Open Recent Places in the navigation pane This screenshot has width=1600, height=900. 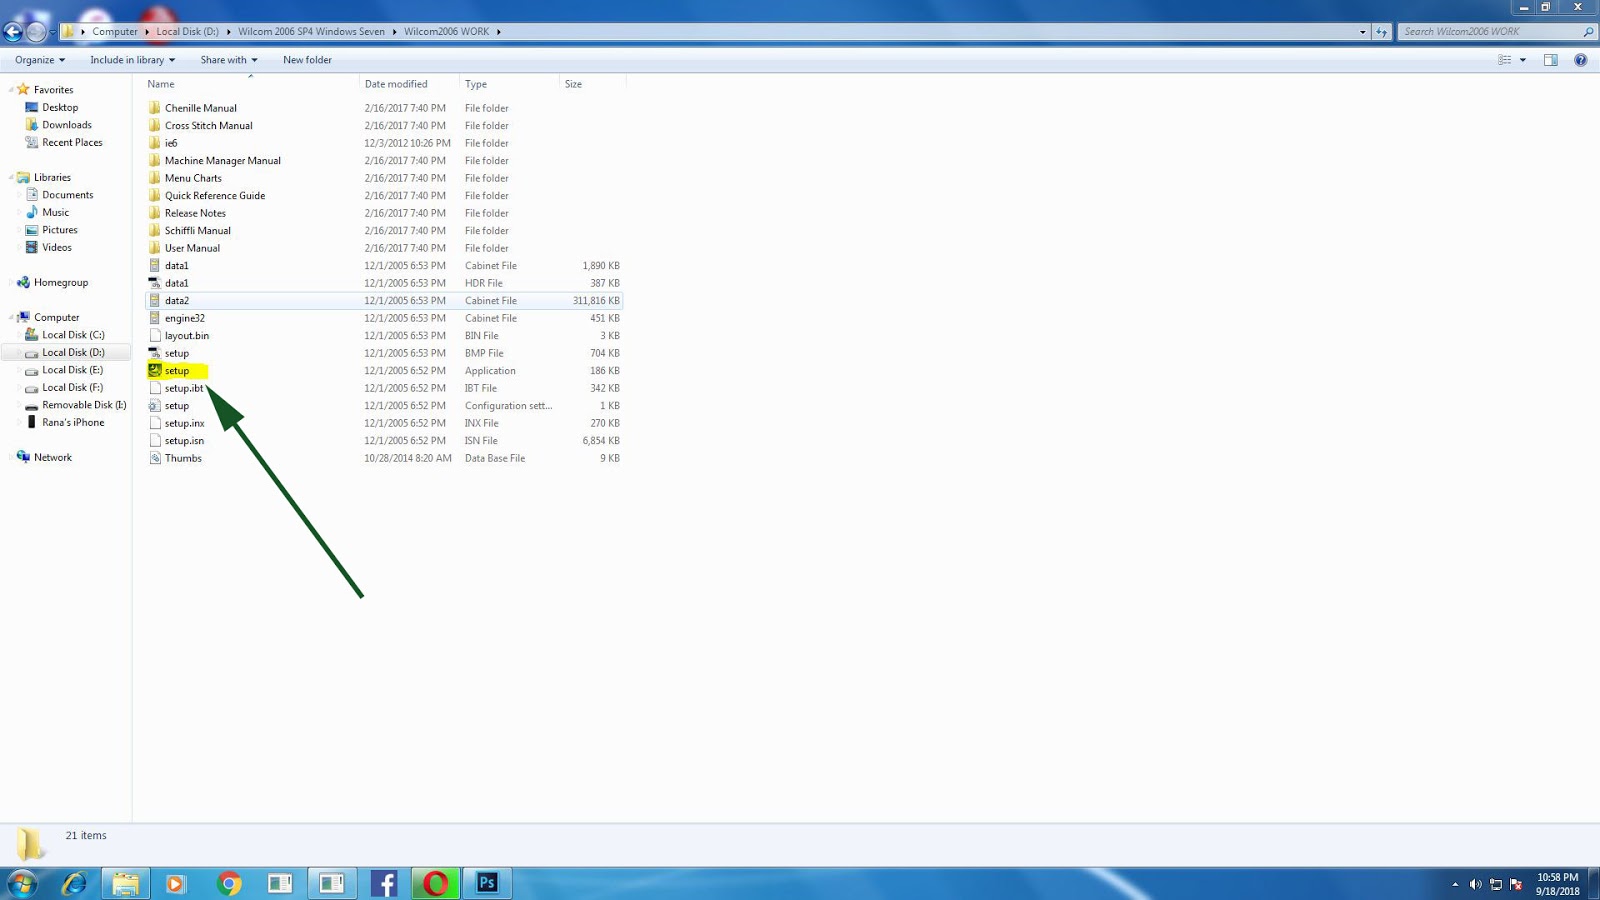coord(72,143)
